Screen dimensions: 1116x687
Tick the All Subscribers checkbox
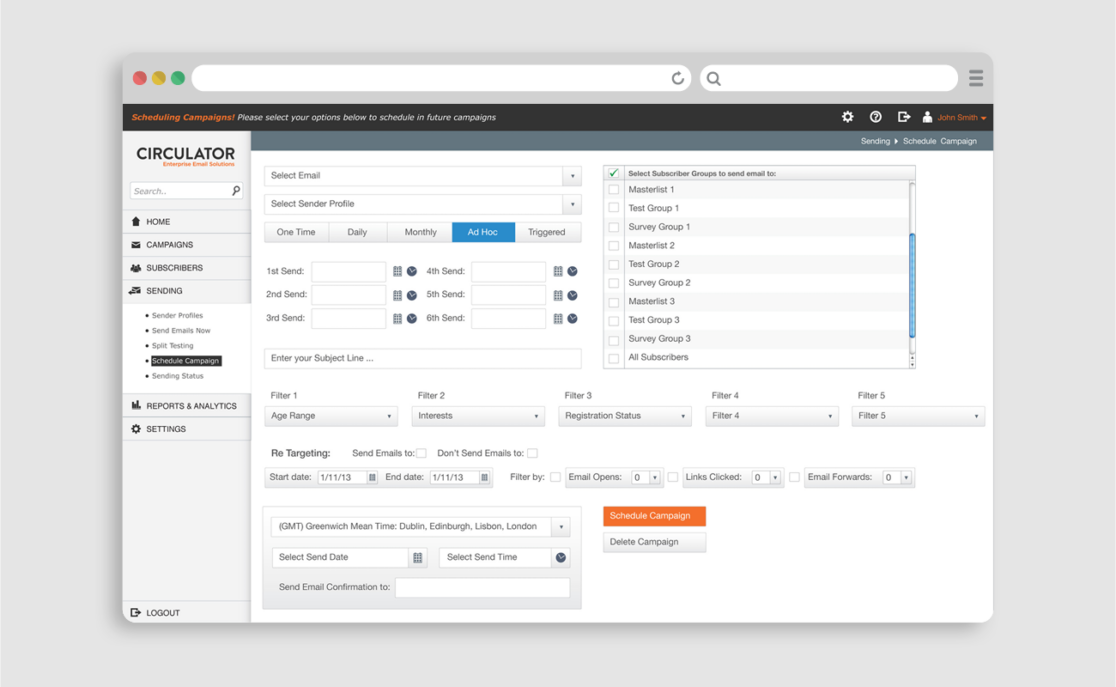tap(614, 358)
